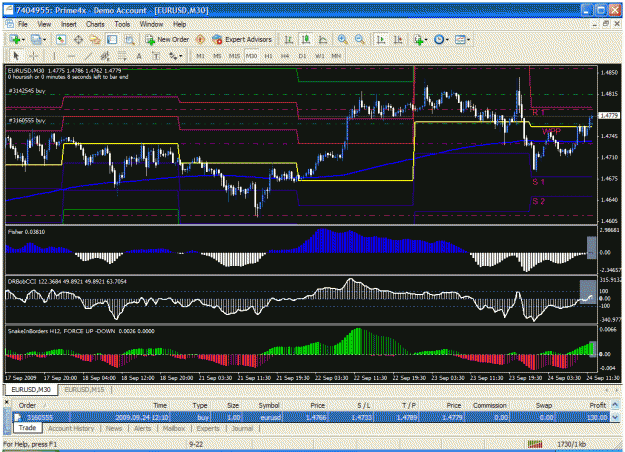Image resolution: width=625 pixels, height=452 pixels.
Task: Select the Trendline drawing tool
Action: [88, 56]
